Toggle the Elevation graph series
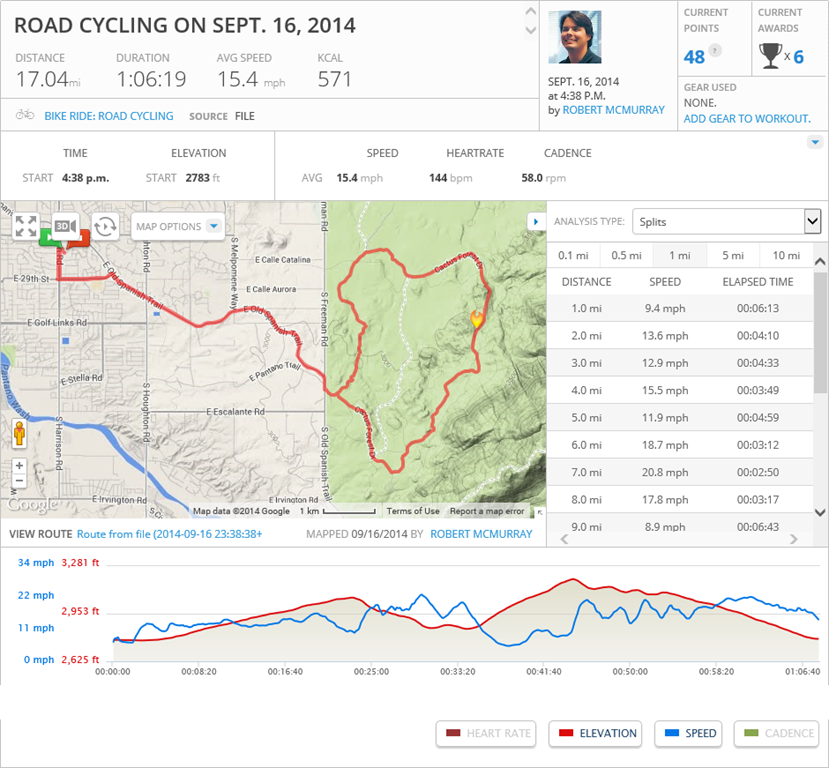 [597, 733]
